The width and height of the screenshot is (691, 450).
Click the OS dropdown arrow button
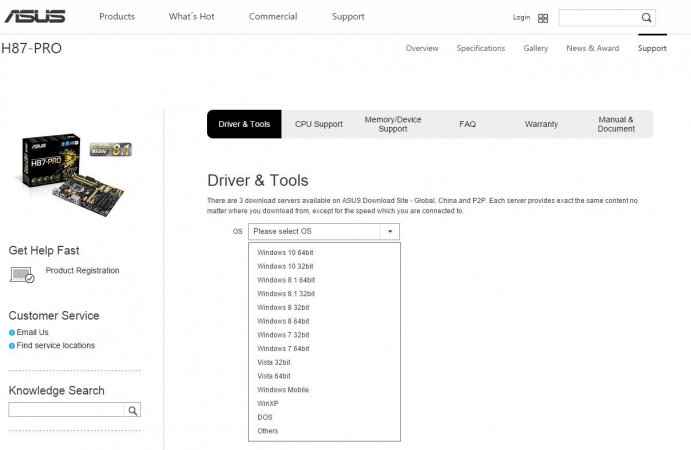pos(390,231)
